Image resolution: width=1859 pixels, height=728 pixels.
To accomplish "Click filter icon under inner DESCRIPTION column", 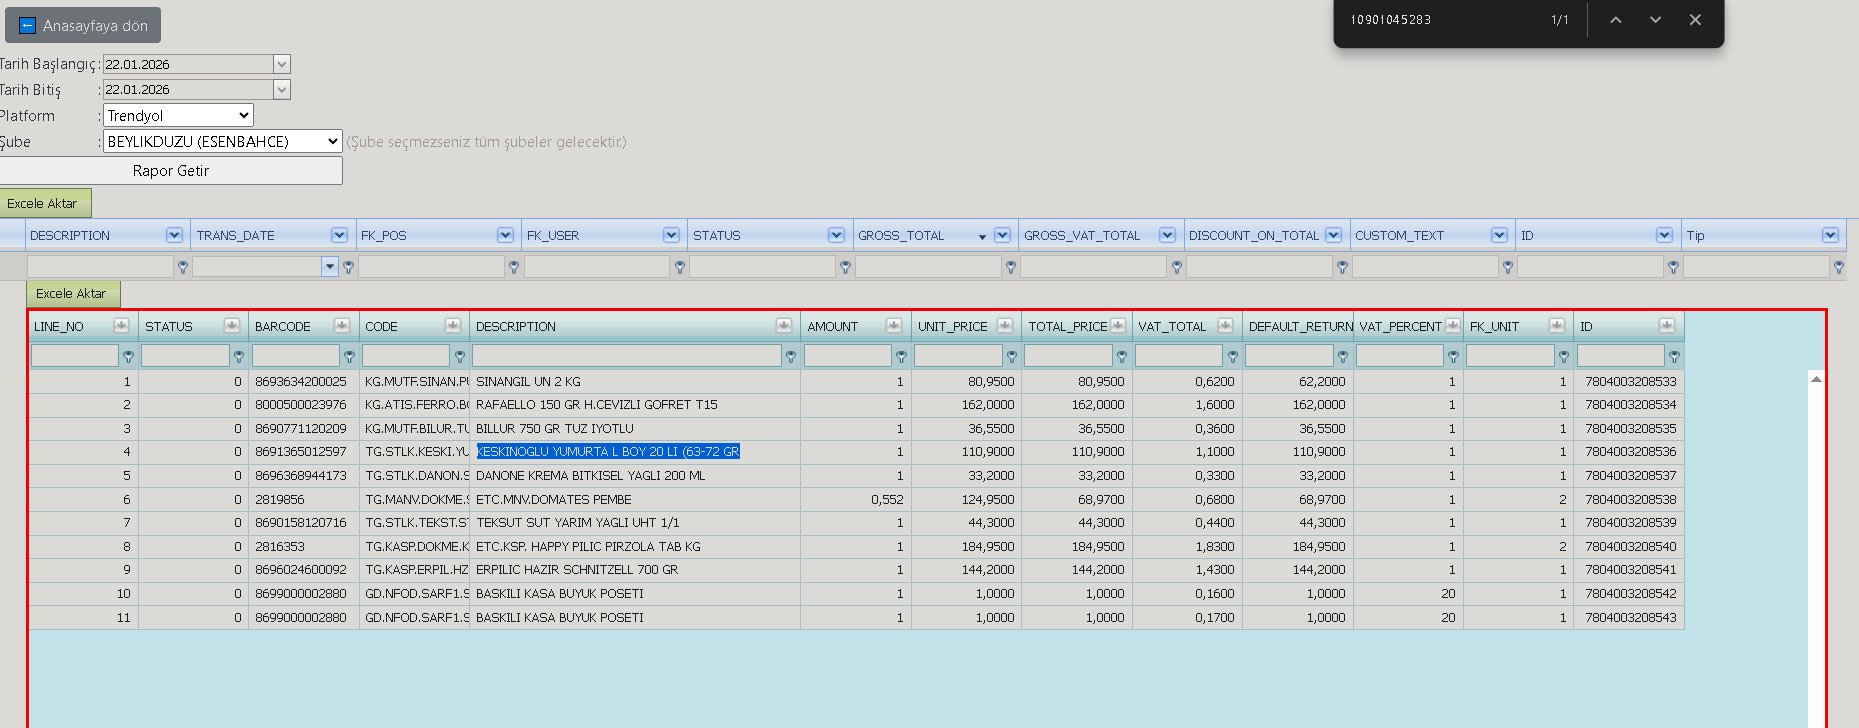I will tap(791, 356).
